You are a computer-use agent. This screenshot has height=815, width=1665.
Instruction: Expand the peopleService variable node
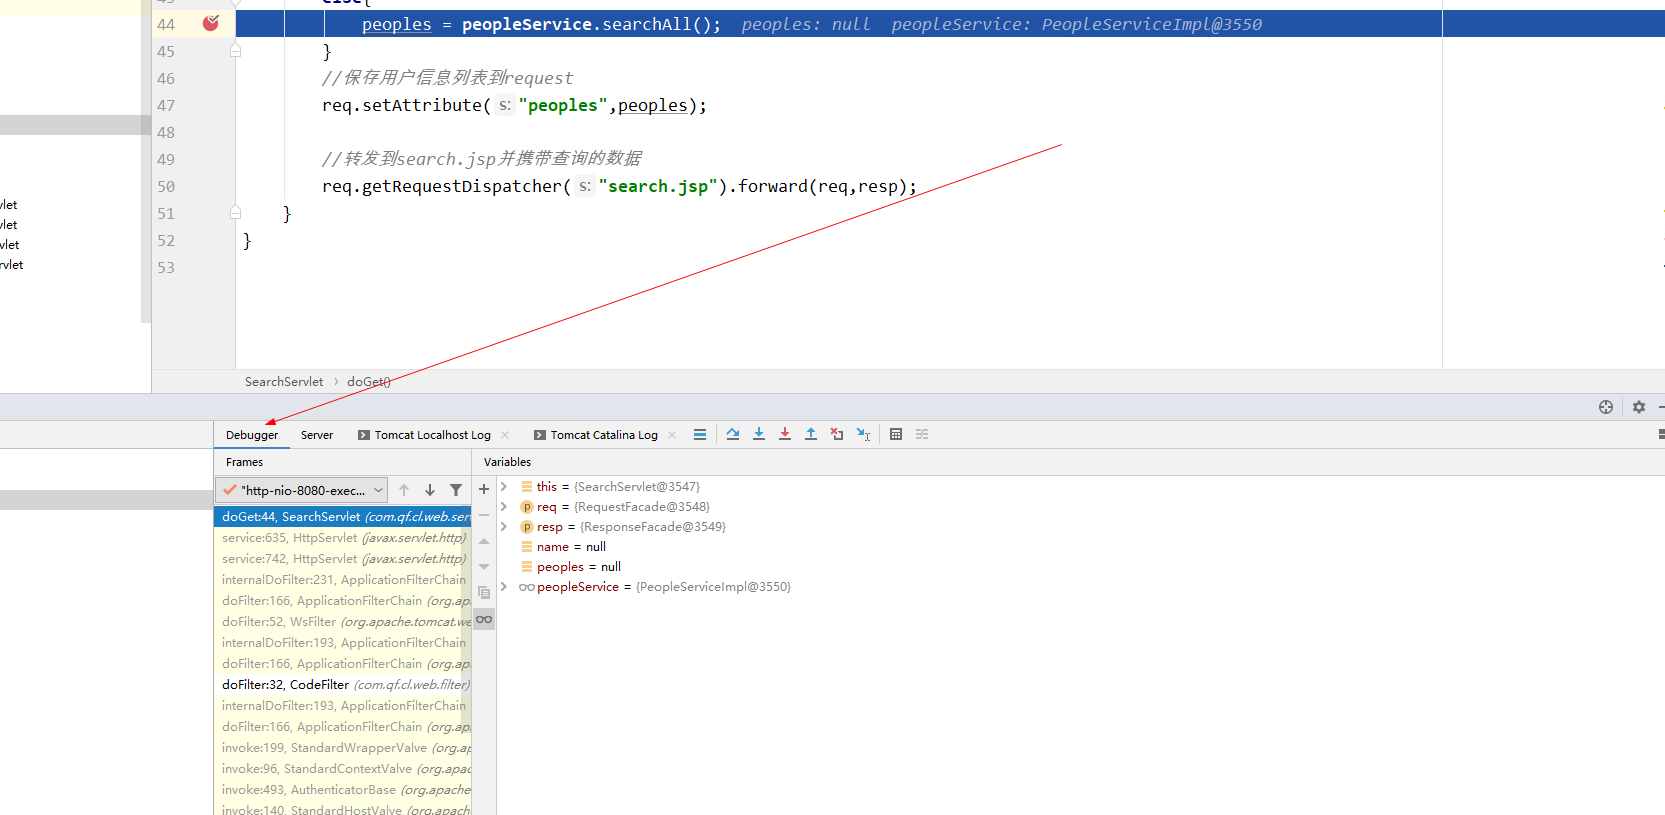(504, 587)
